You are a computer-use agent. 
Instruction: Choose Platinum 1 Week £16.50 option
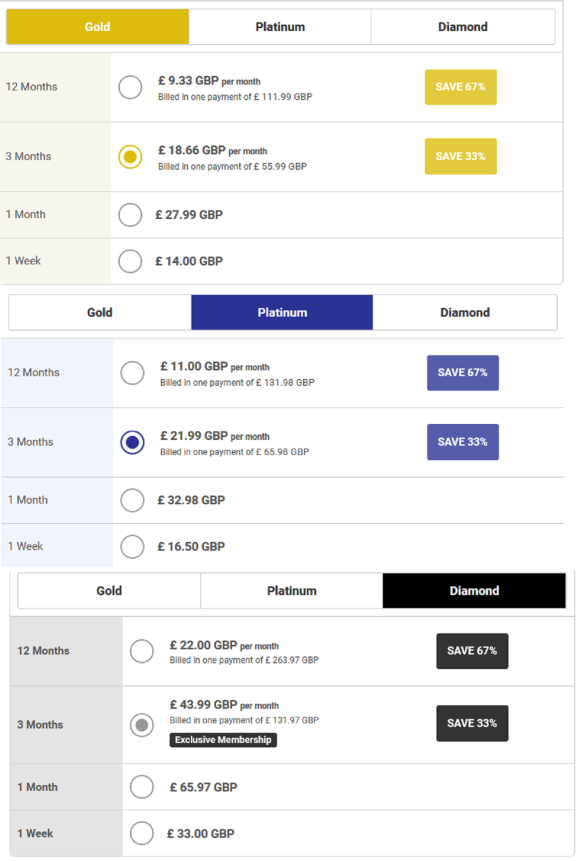coord(132,546)
